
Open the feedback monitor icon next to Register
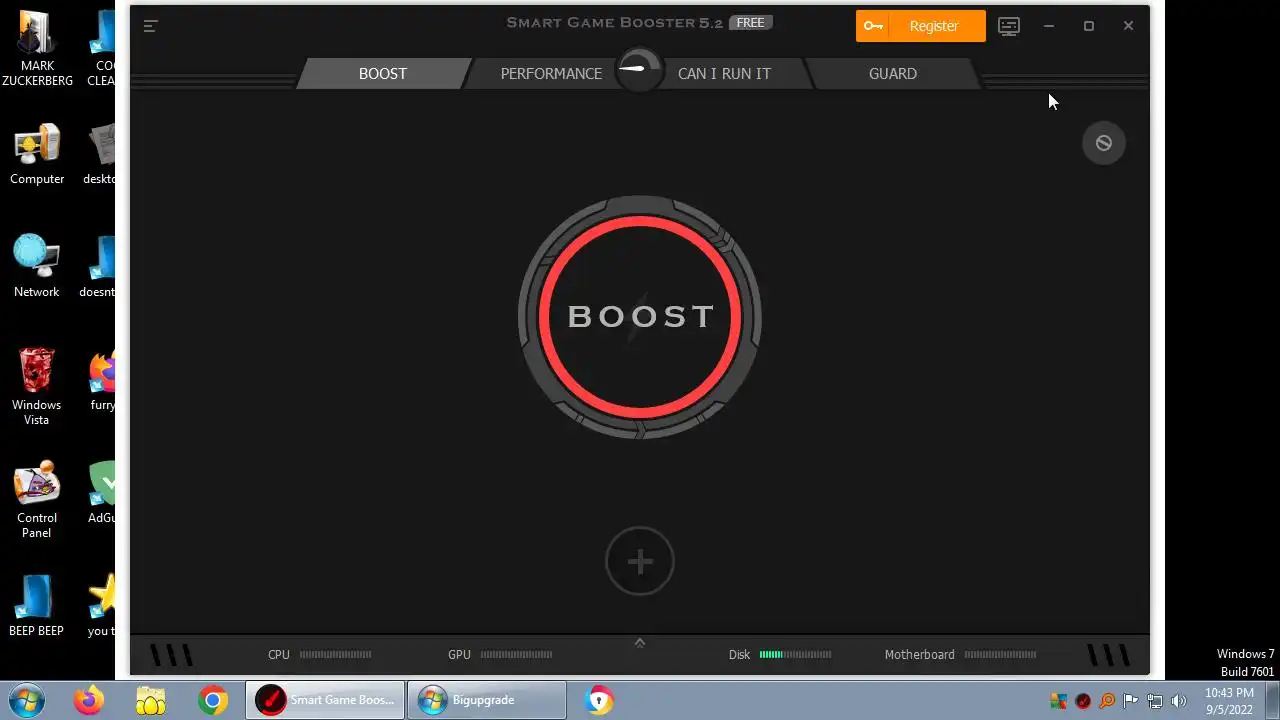coord(1009,26)
